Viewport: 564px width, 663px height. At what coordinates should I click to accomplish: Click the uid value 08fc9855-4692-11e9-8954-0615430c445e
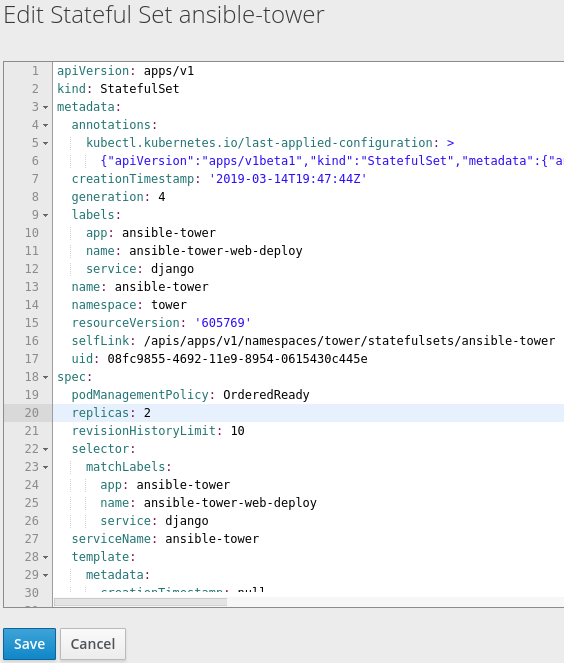(237, 359)
